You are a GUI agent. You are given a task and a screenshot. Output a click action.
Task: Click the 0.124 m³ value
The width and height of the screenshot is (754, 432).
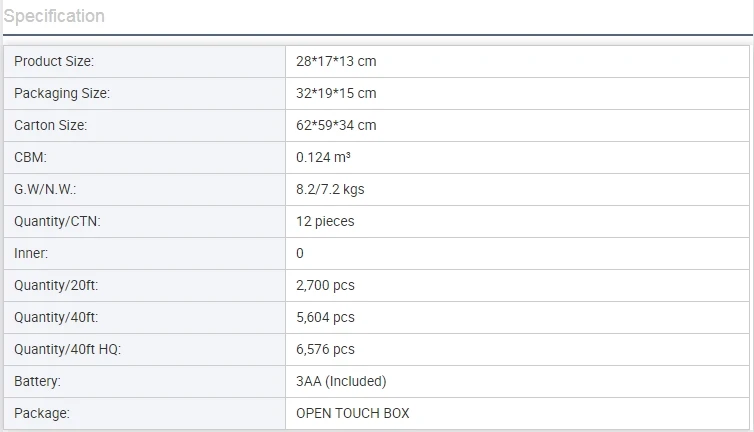(323, 157)
